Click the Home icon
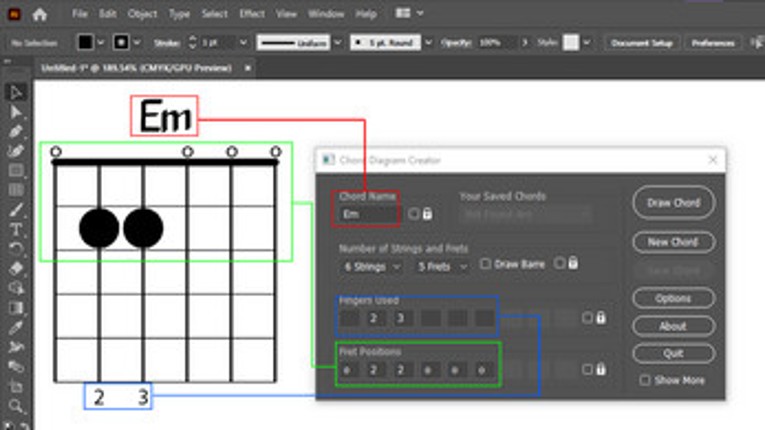Viewport: 765px width, 430px height. [40, 14]
